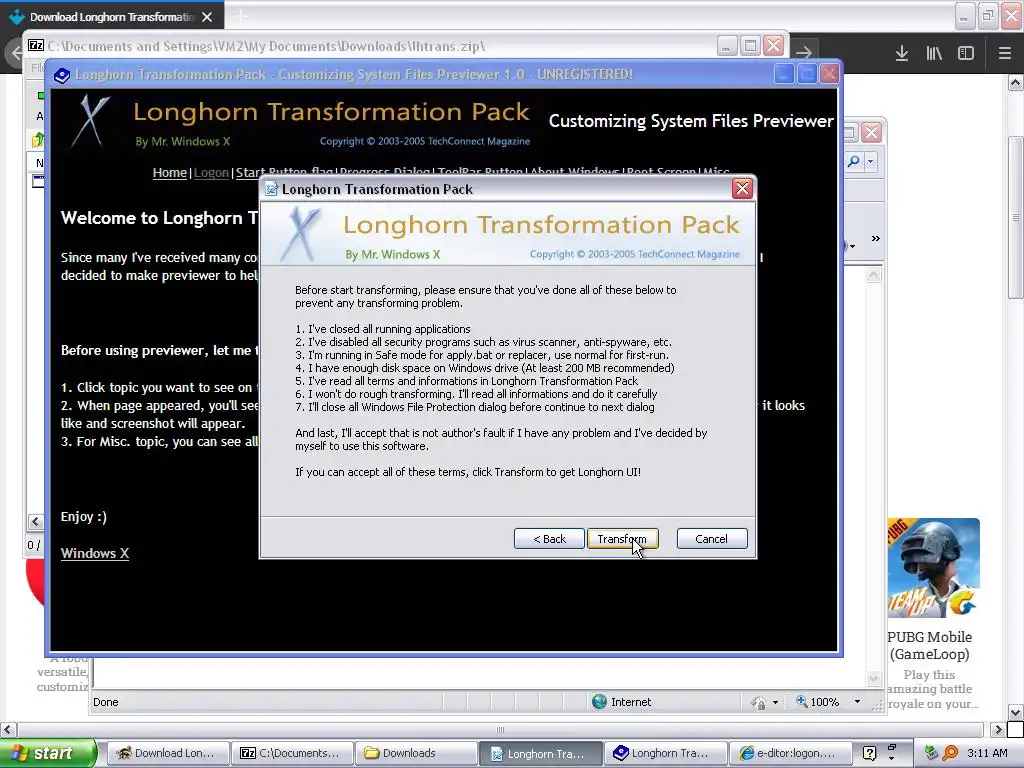Switch to Downloads folder taskbar item

[417, 753]
